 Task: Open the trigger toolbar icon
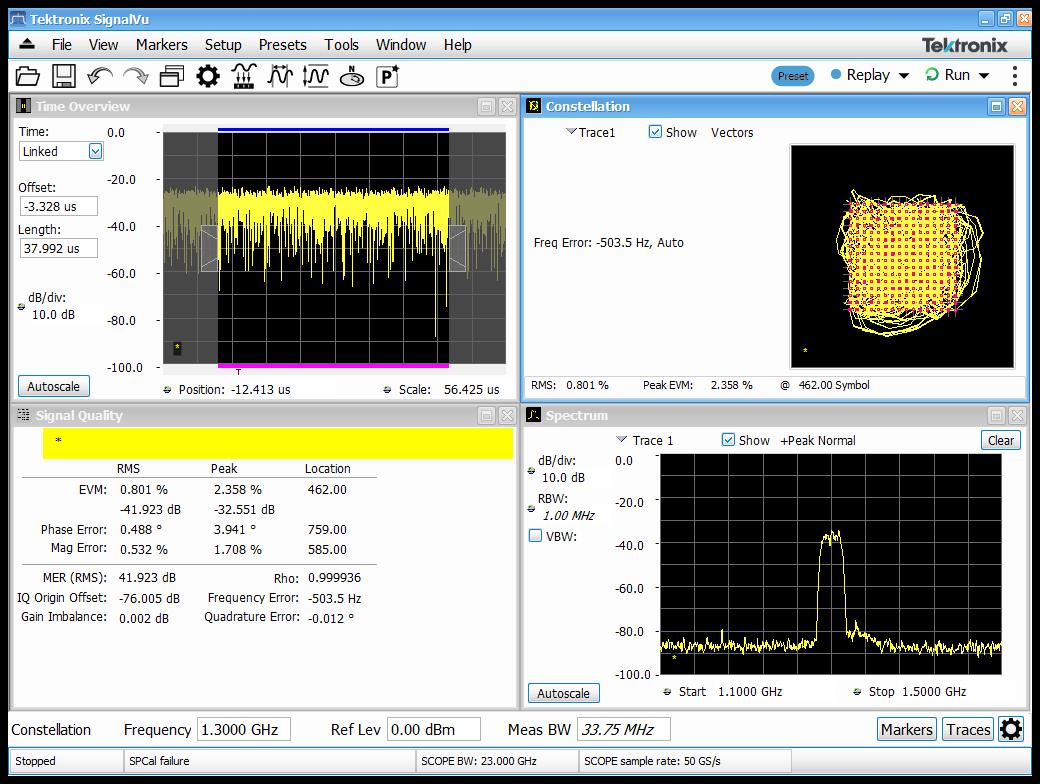tap(243, 76)
